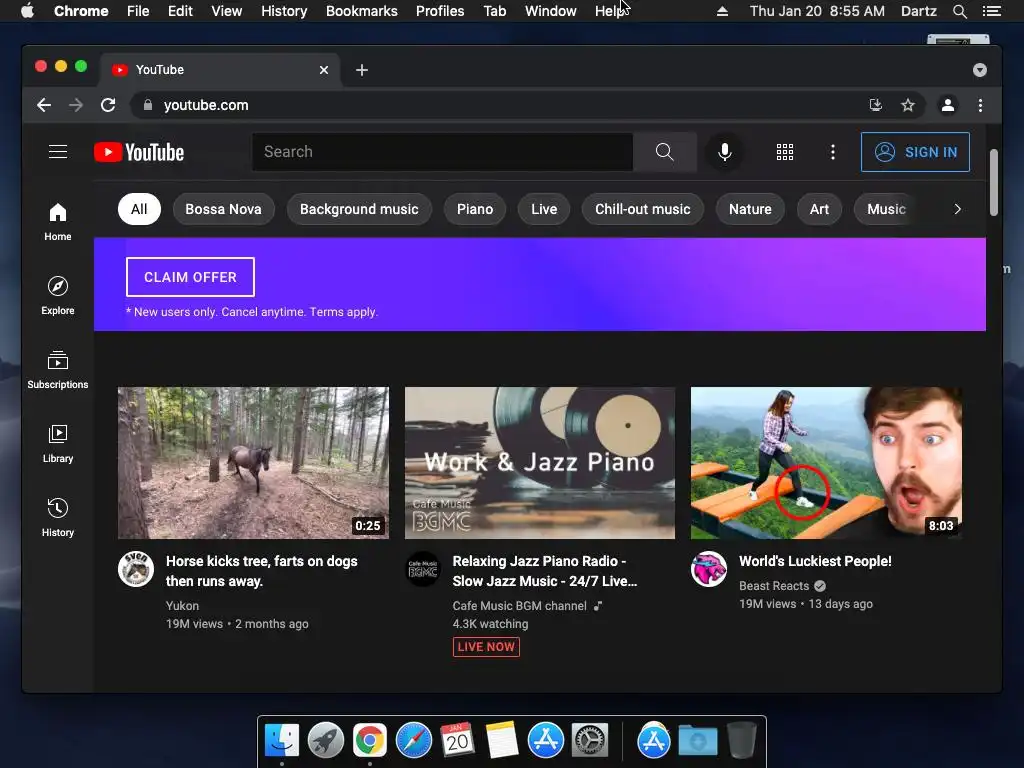Open System Preferences from the Dock
1024x768 pixels.
pyautogui.click(x=590, y=741)
